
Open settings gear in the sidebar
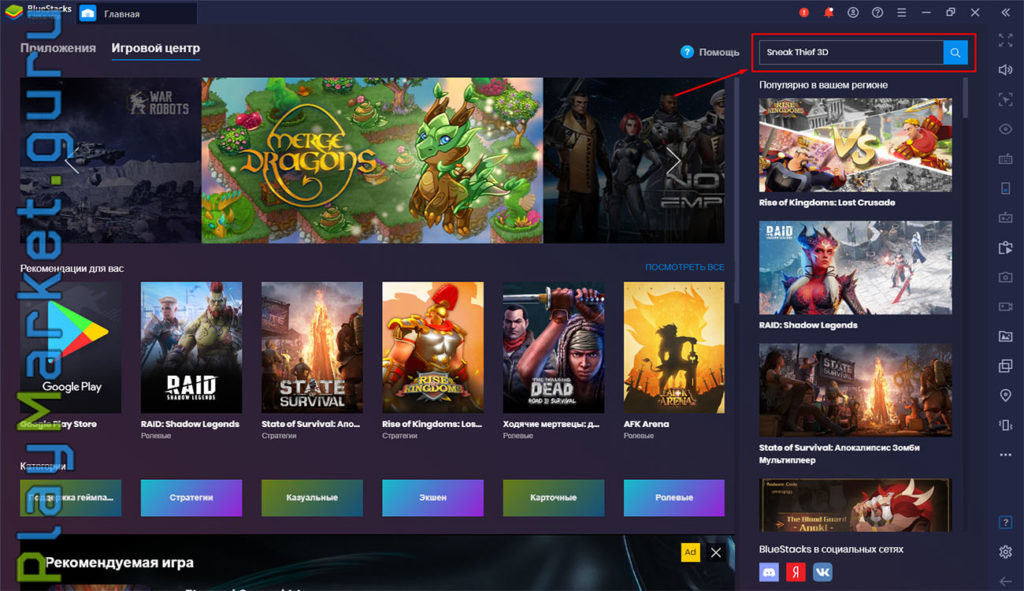coord(1005,552)
